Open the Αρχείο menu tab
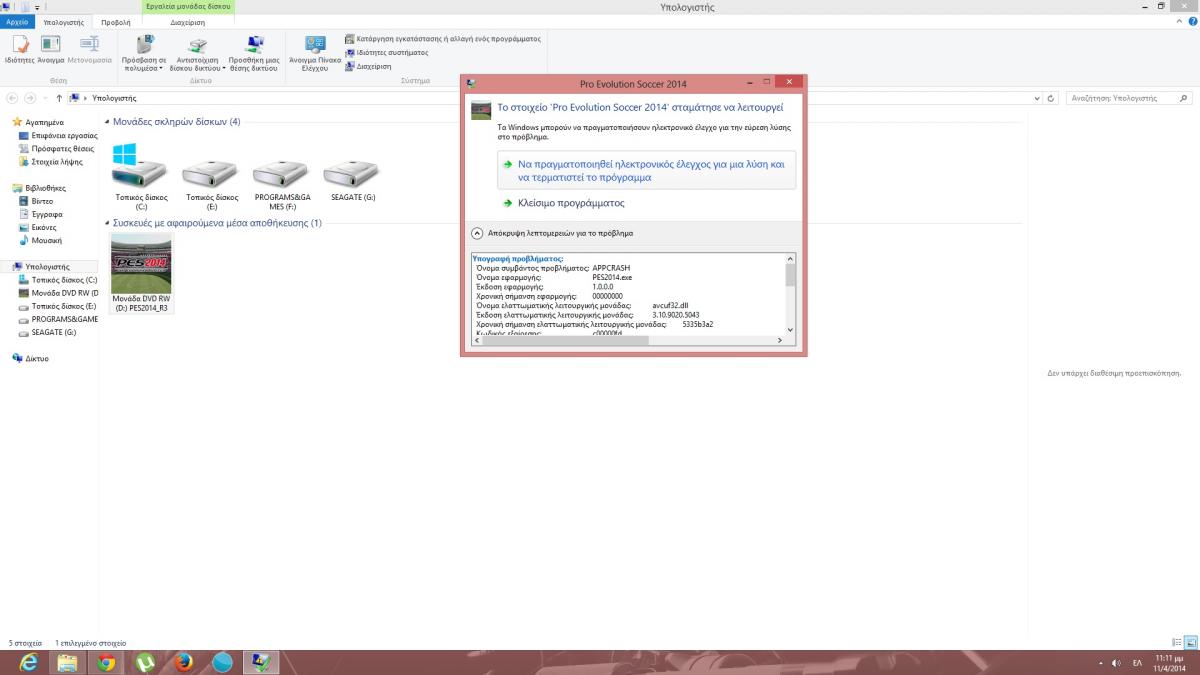The width and height of the screenshot is (1200, 675). (x=18, y=21)
